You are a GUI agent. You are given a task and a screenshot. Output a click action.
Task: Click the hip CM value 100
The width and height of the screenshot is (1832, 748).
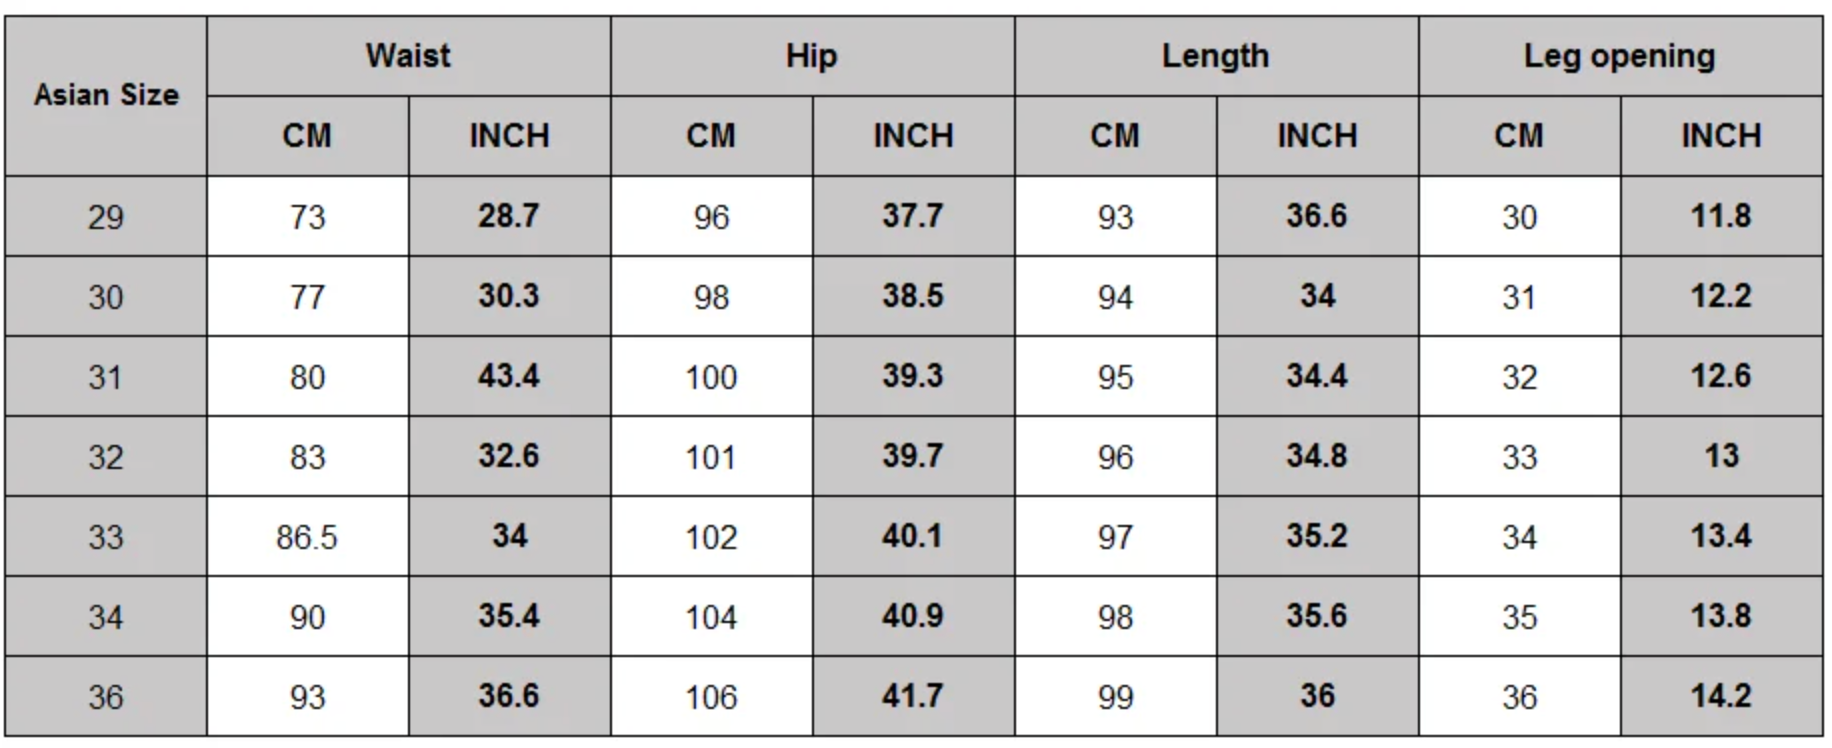pyautogui.click(x=711, y=377)
